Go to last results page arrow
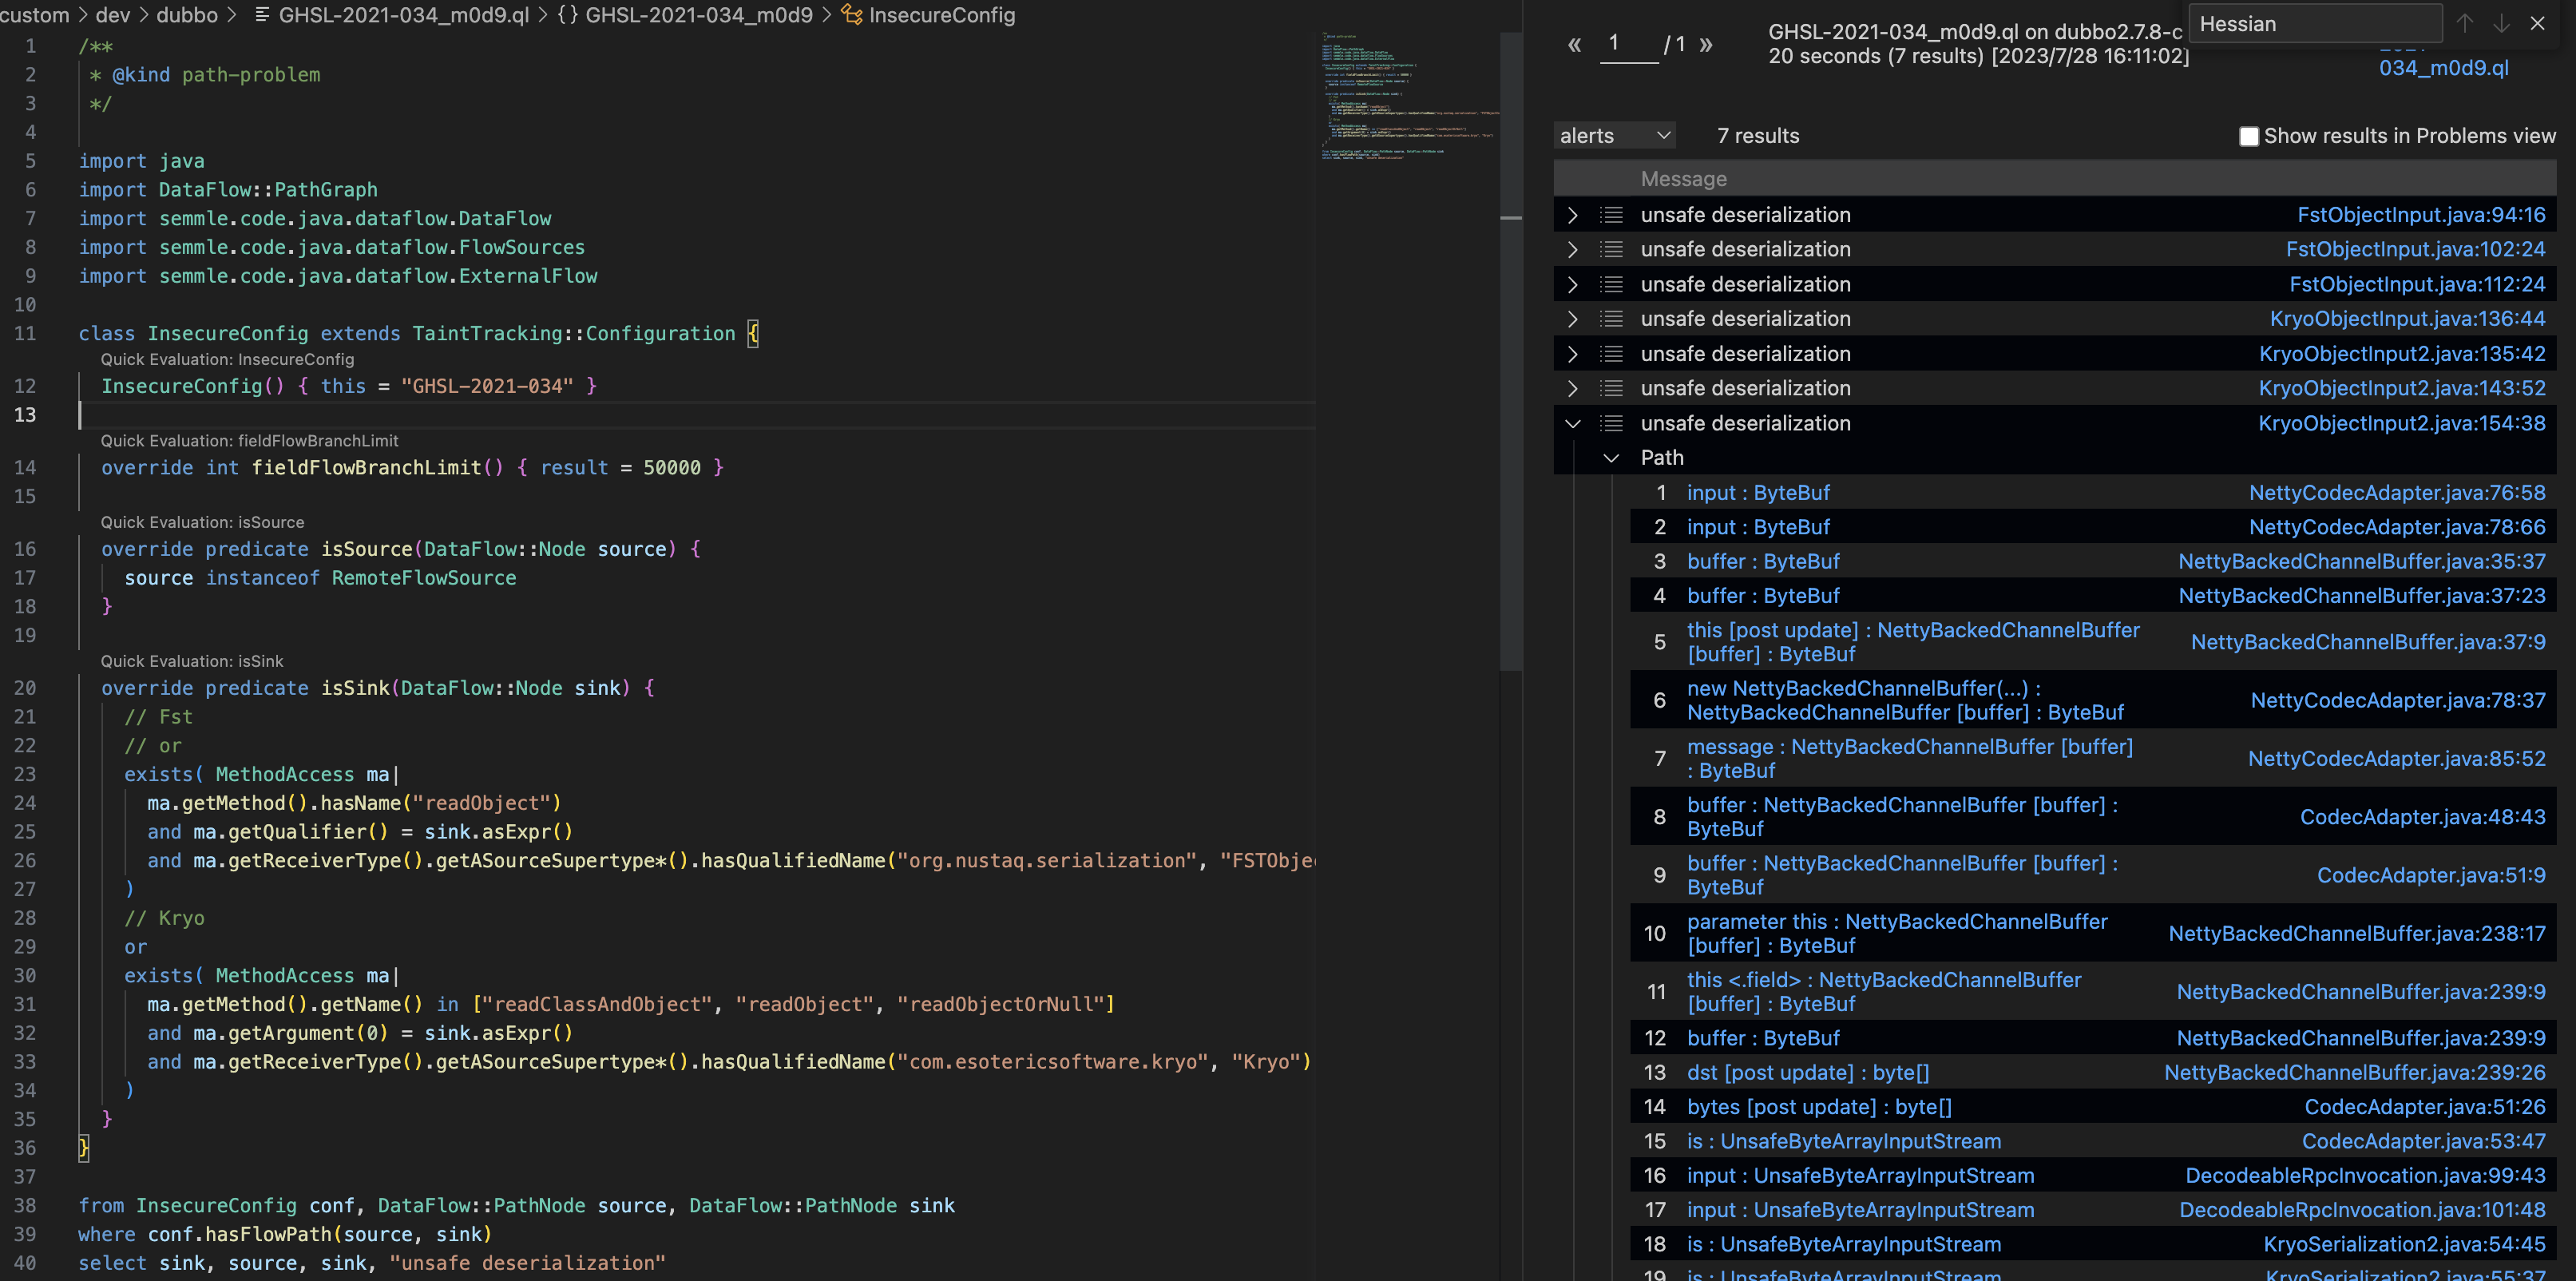This screenshot has height=1281, width=2576. (1706, 44)
